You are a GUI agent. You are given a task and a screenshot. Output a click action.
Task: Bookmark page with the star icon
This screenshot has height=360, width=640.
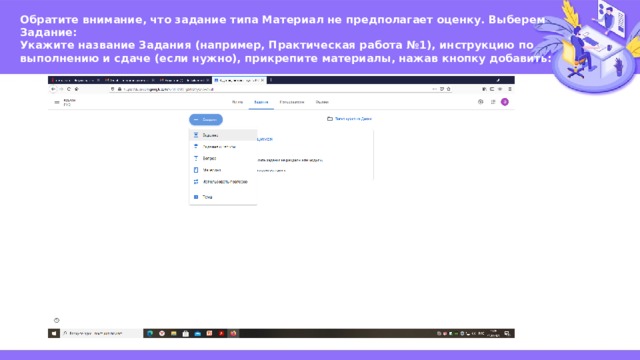coord(449,89)
